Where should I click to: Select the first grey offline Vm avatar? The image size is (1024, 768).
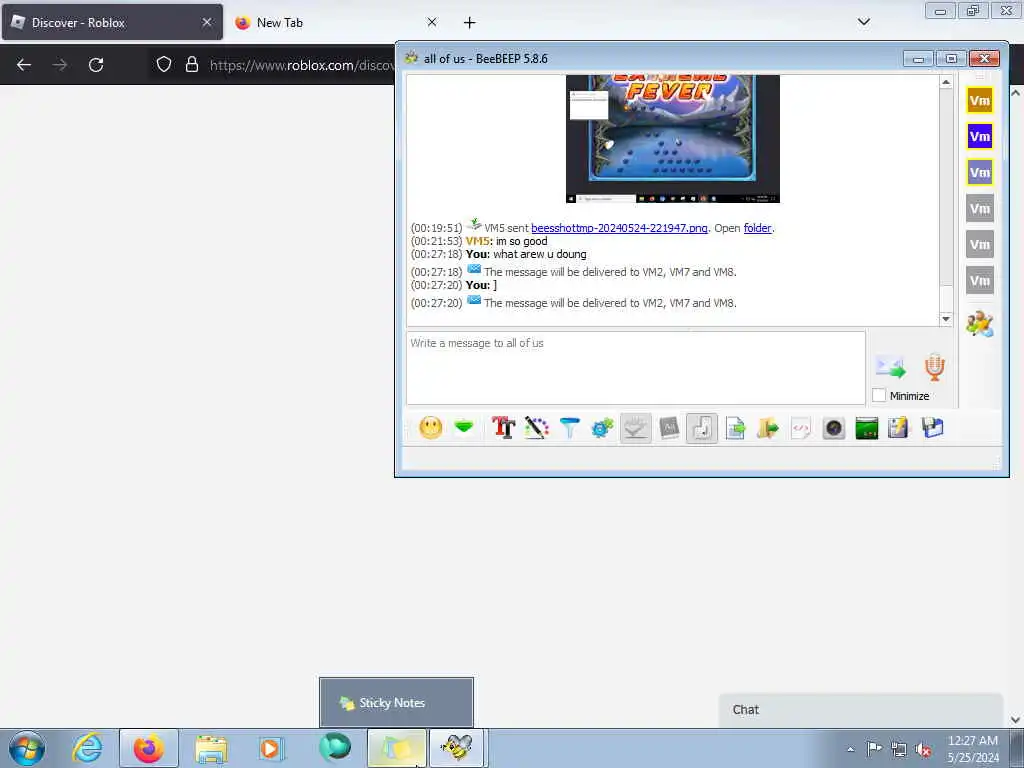980,208
